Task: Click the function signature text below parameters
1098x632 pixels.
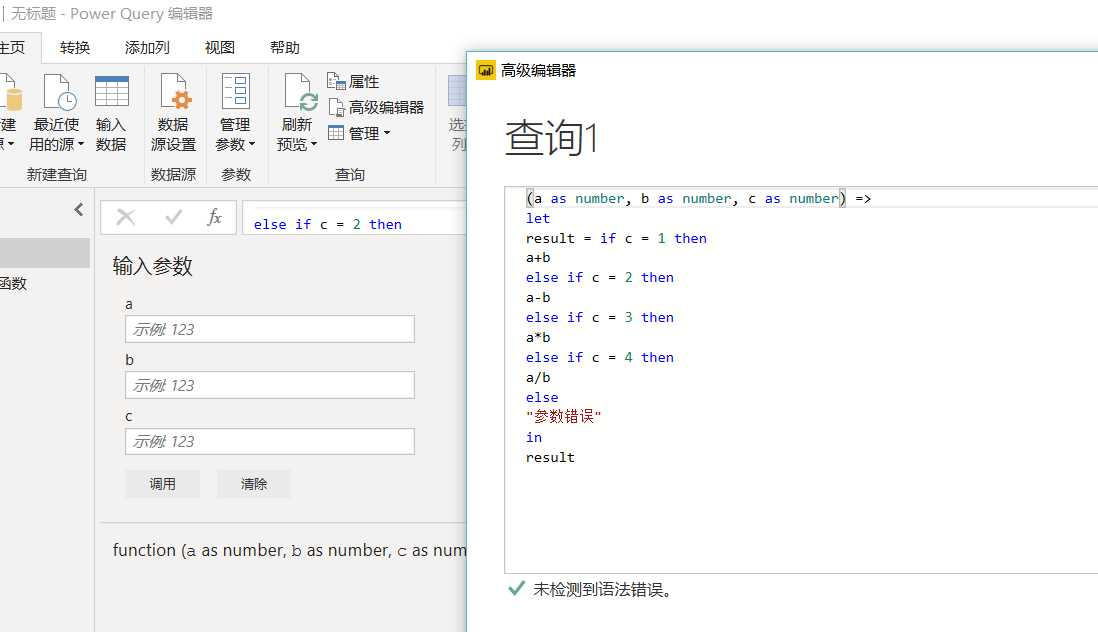Action: [x=289, y=550]
